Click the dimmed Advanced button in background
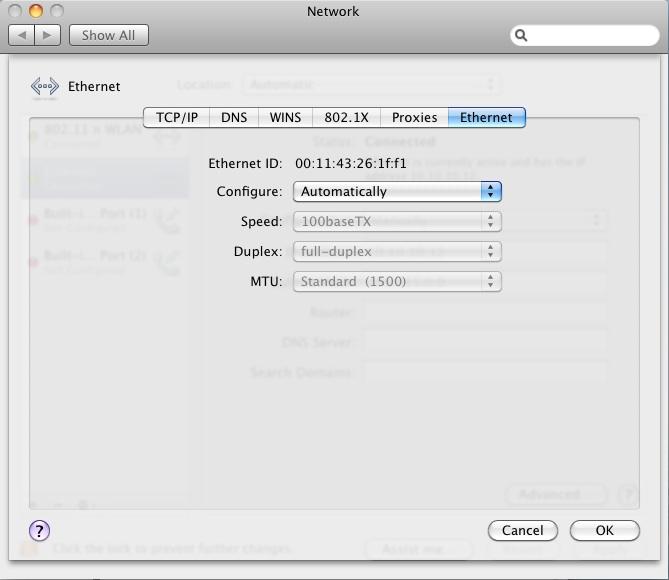This screenshot has width=669, height=580. point(556,495)
